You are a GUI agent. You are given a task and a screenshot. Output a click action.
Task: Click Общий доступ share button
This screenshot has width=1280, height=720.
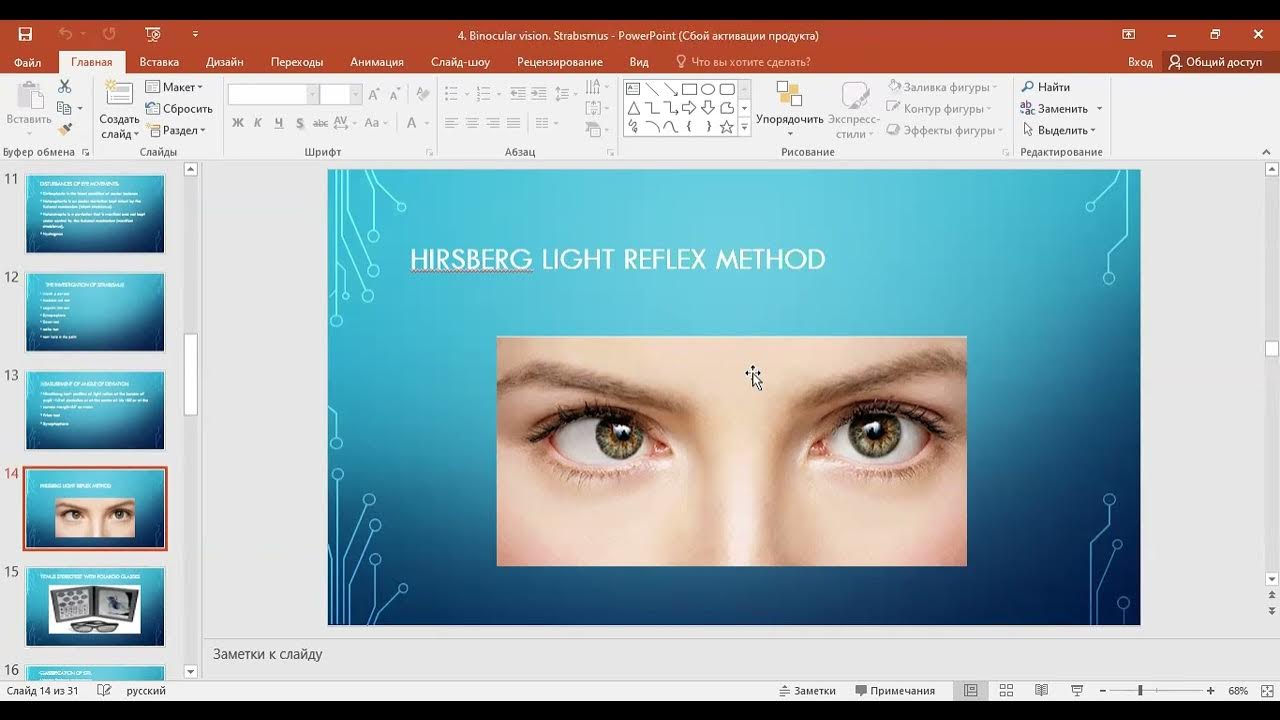1215,62
